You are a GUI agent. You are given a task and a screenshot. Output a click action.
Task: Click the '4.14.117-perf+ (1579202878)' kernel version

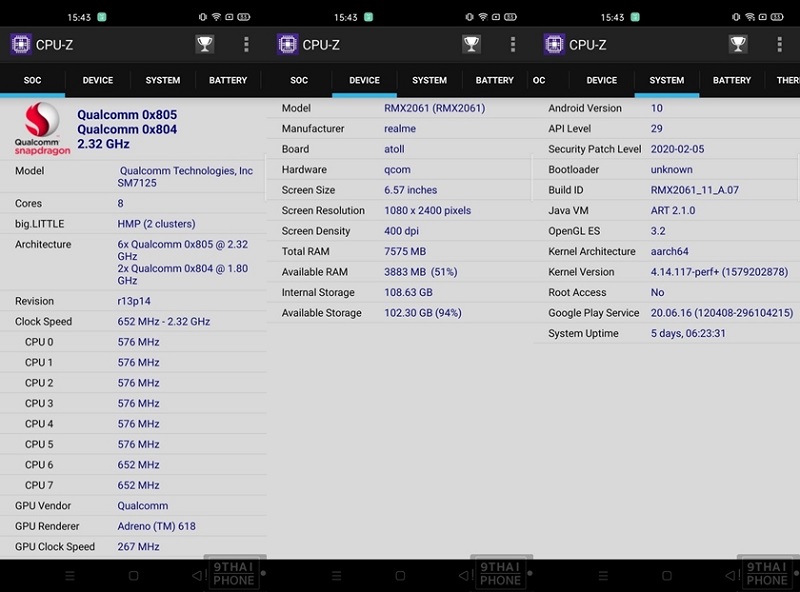(x=719, y=272)
